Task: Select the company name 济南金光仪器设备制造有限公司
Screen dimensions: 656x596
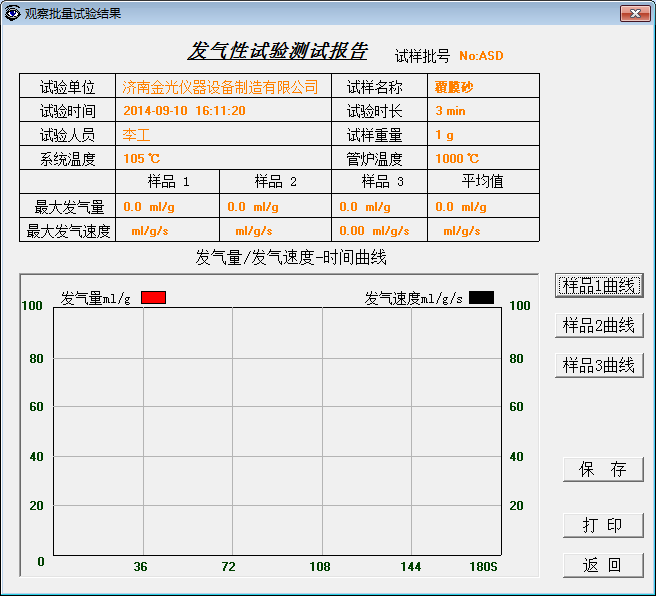Action: tap(220, 87)
